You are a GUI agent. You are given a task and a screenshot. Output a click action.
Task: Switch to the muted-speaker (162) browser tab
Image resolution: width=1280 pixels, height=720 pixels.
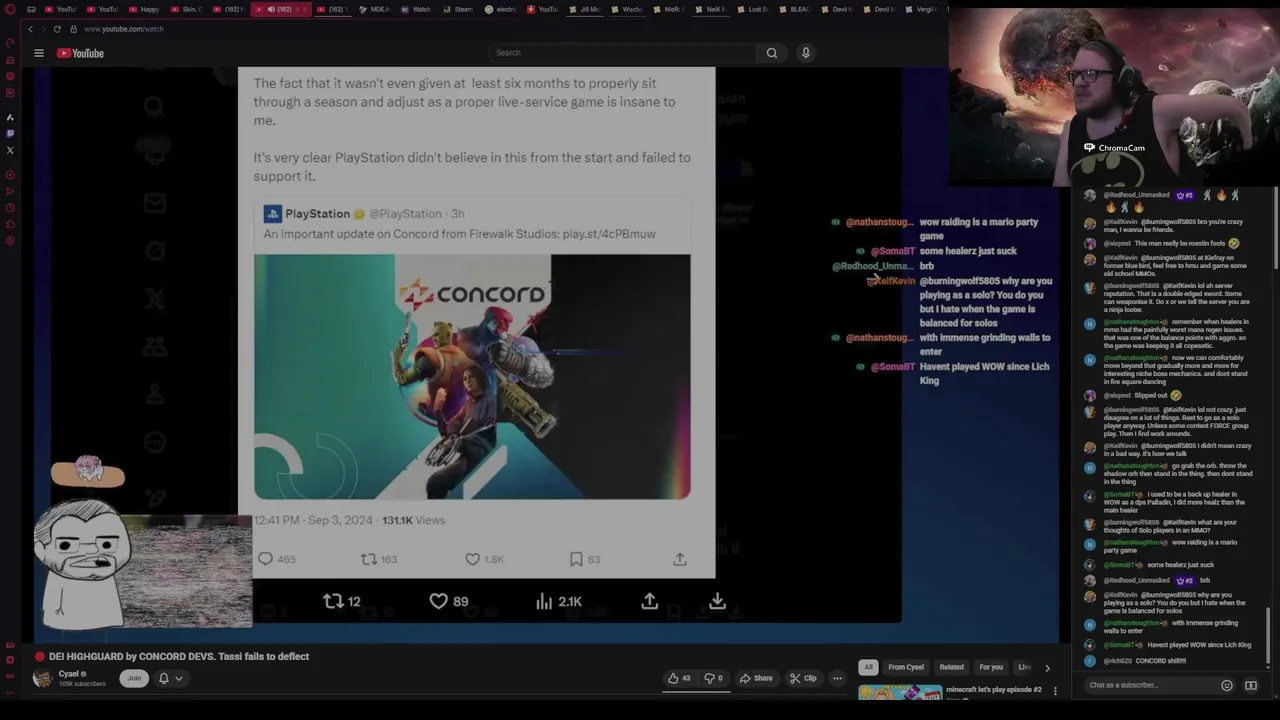(279, 10)
